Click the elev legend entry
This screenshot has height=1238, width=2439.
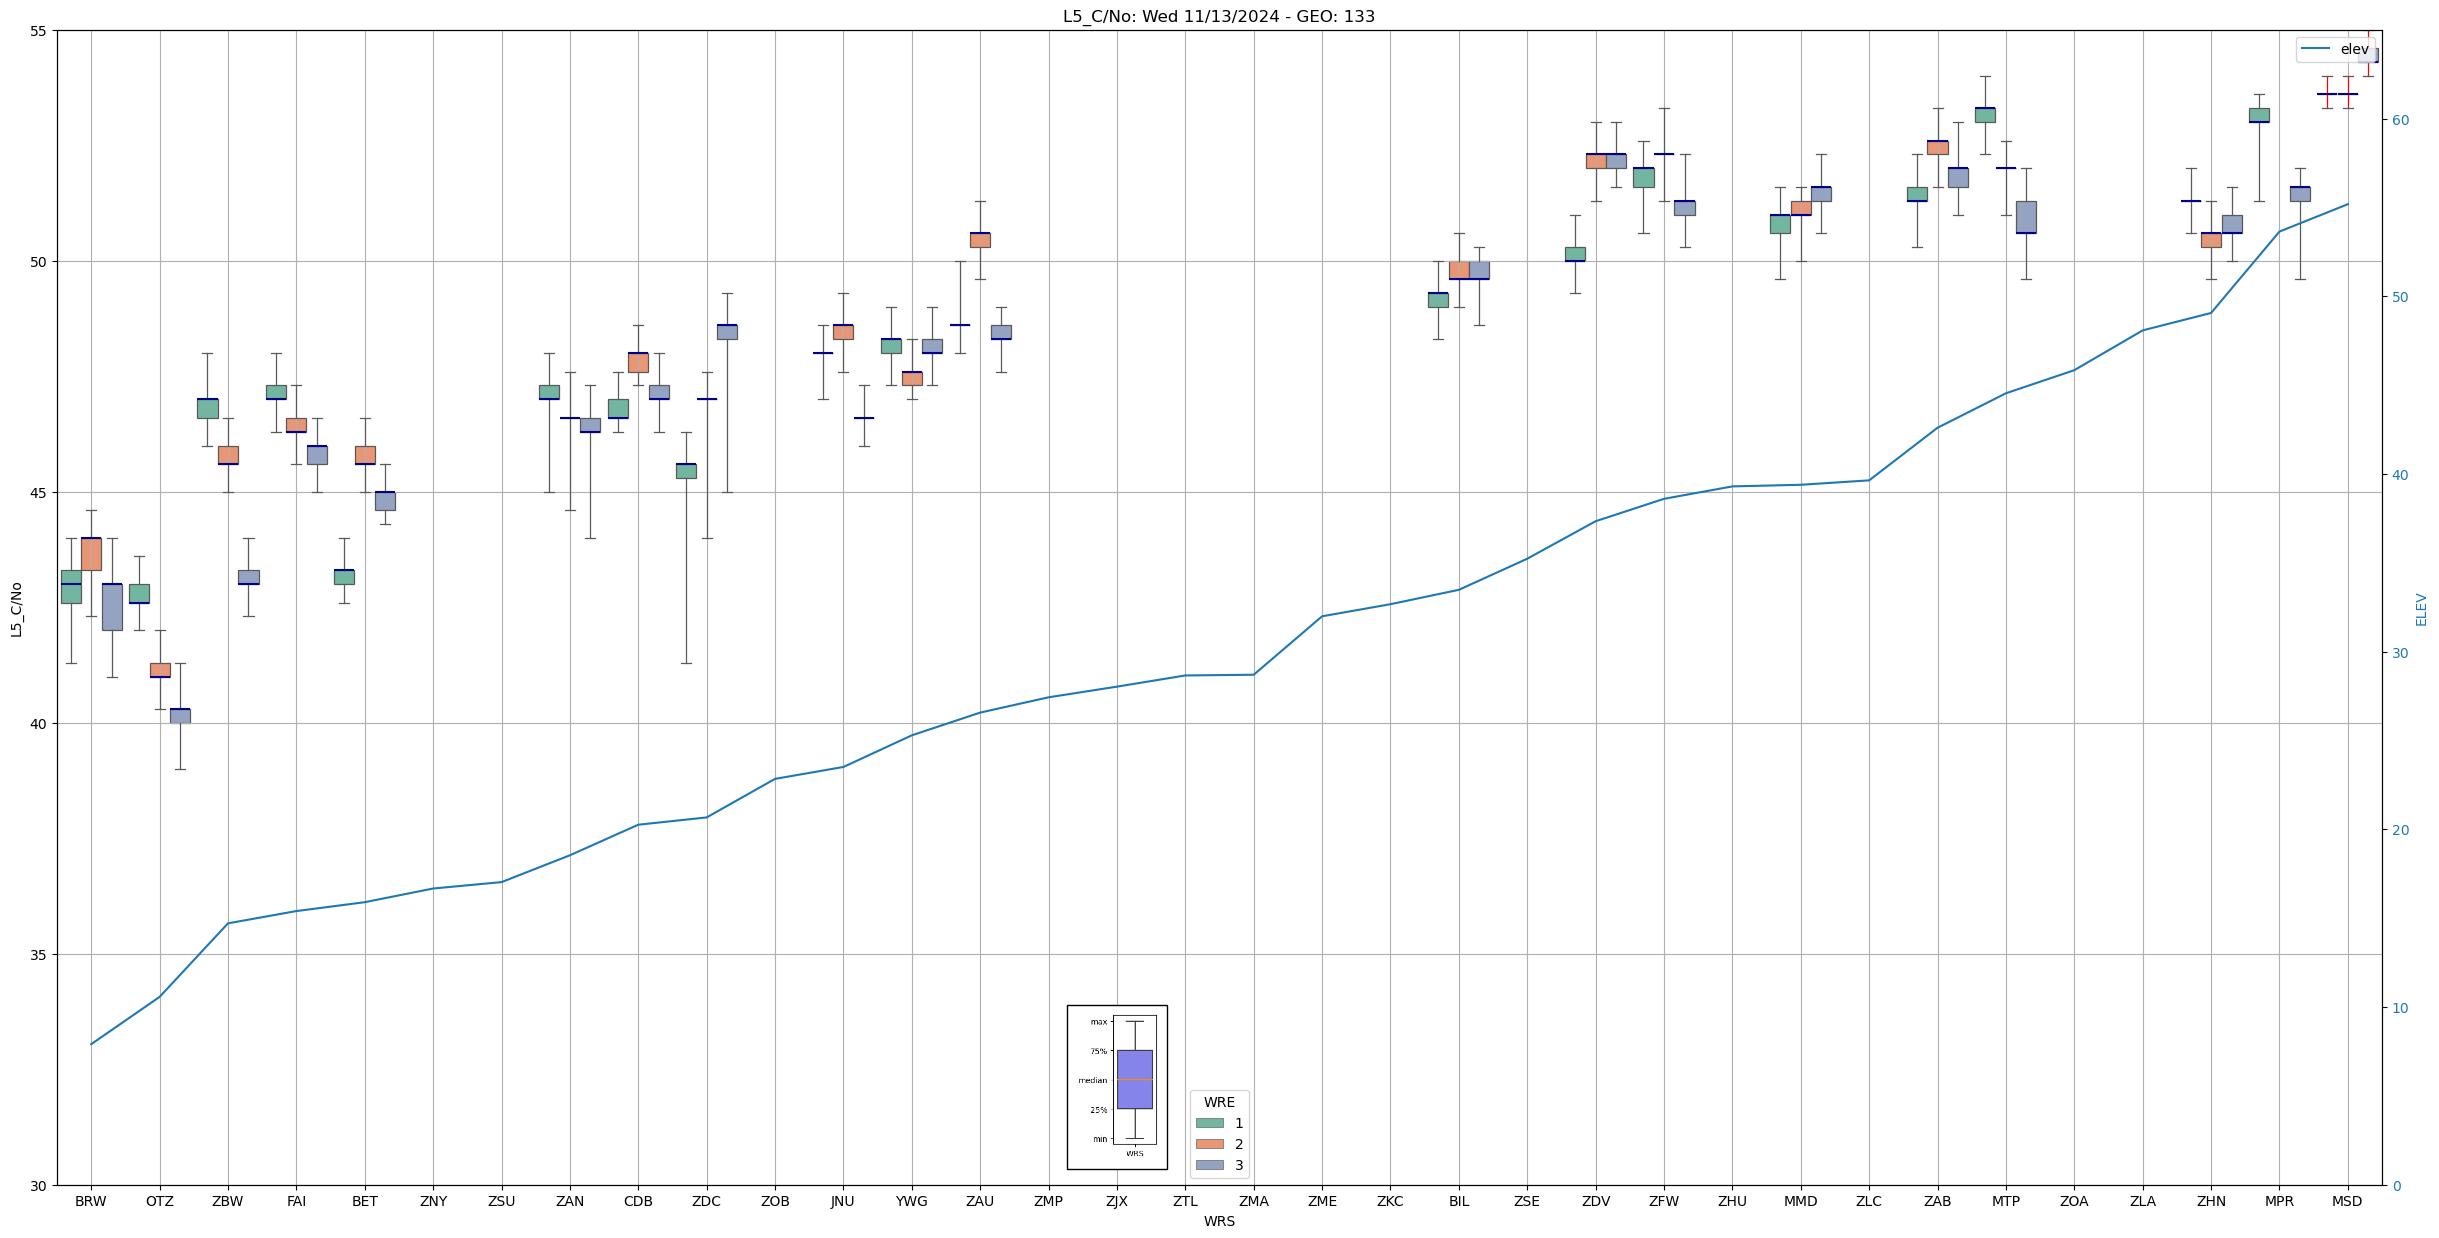coord(2354,49)
